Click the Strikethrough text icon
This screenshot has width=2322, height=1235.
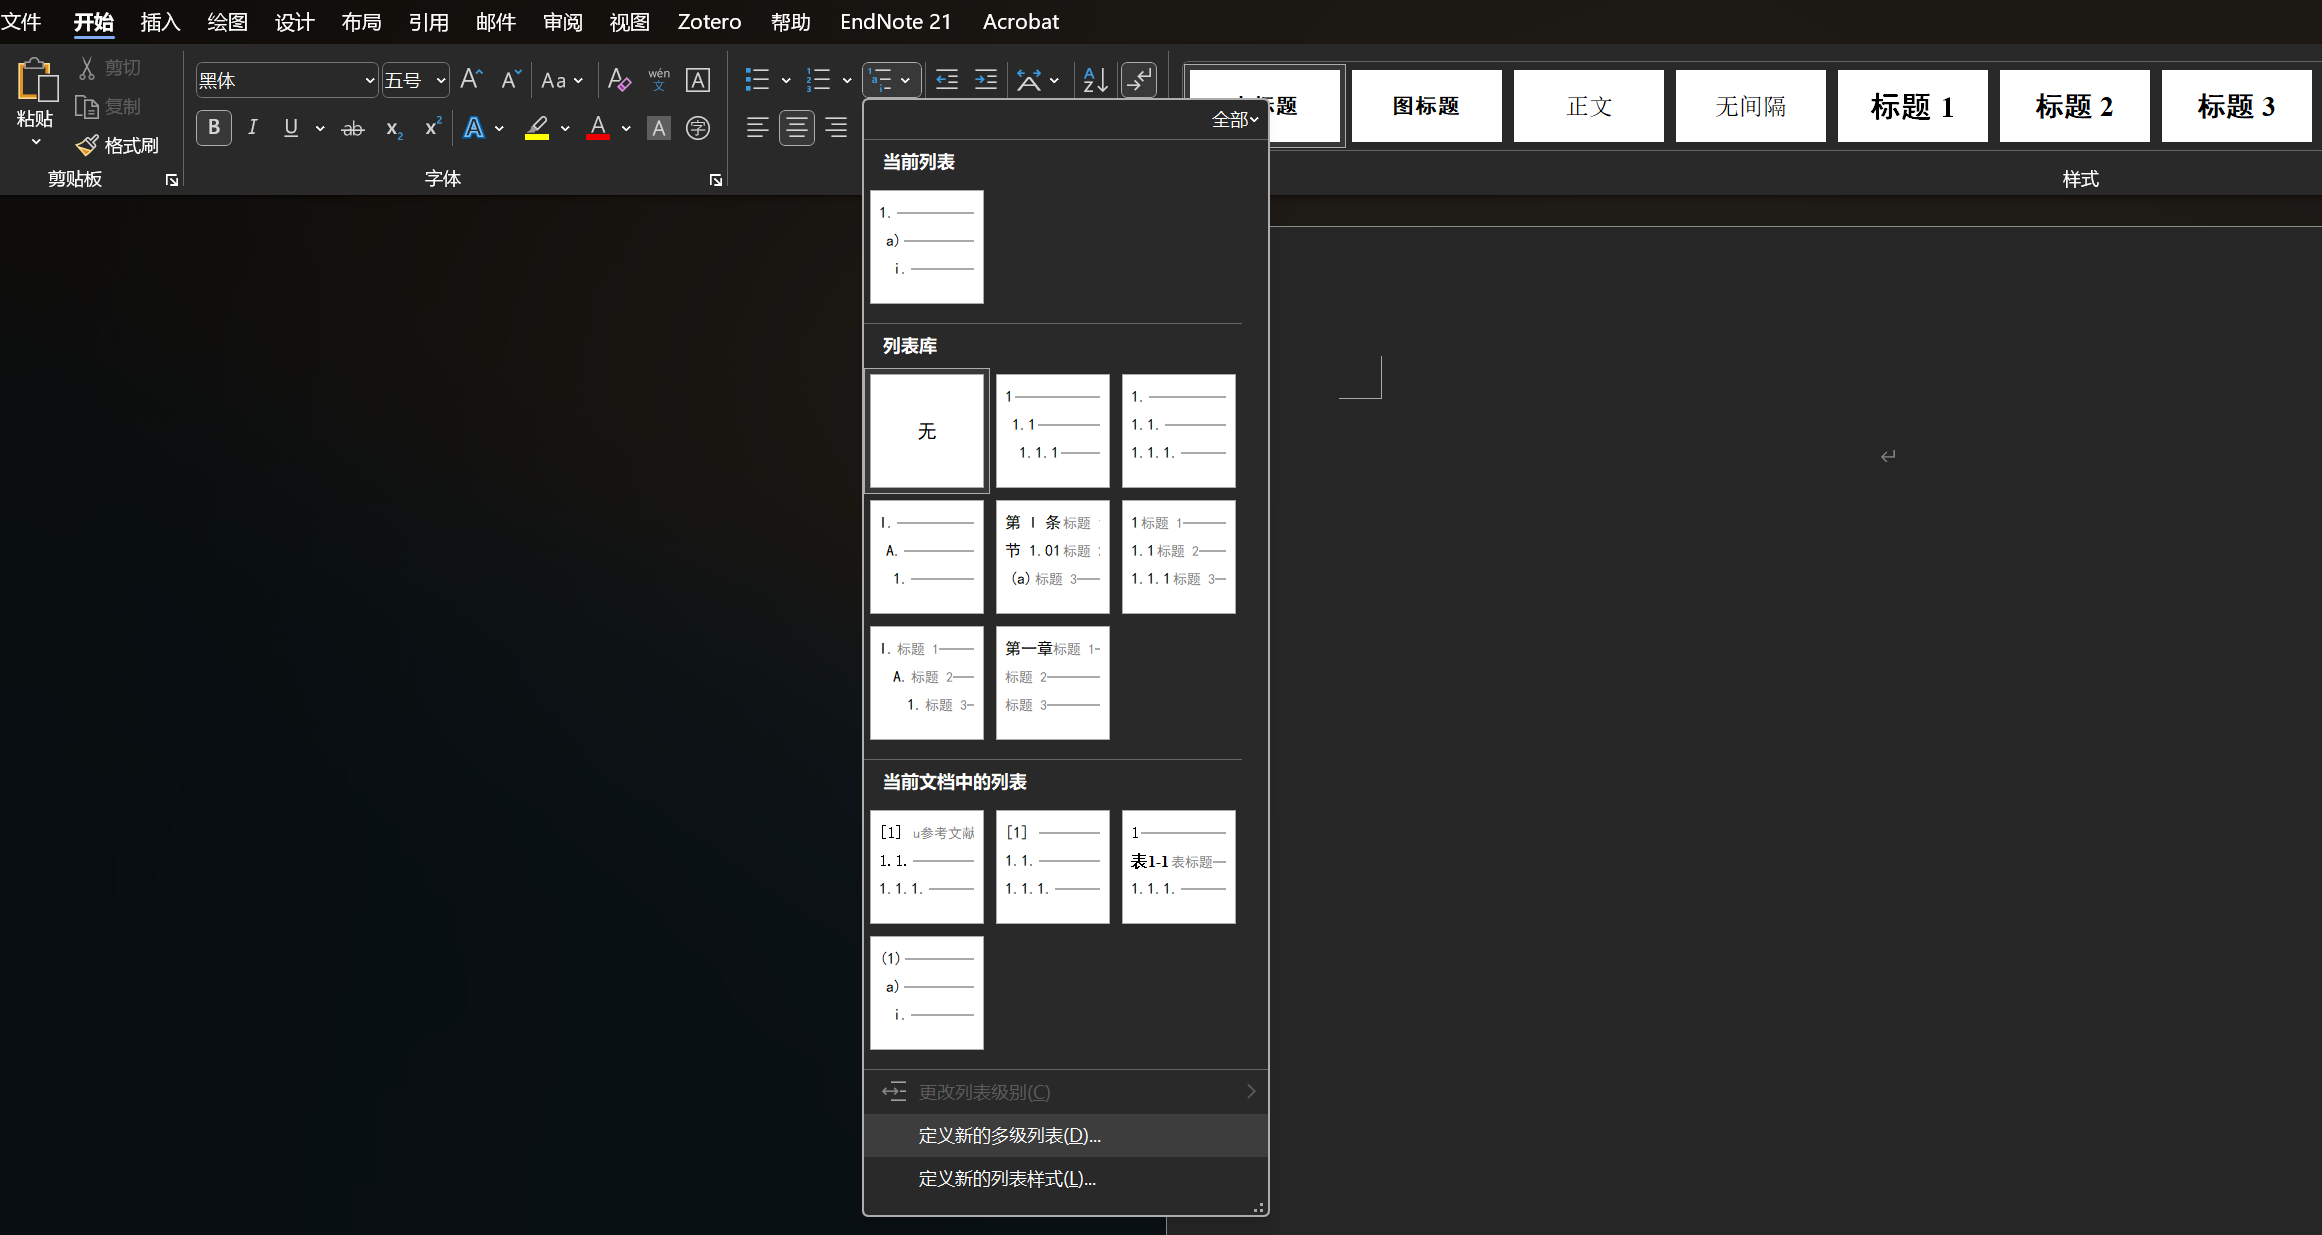(x=353, y=128)
